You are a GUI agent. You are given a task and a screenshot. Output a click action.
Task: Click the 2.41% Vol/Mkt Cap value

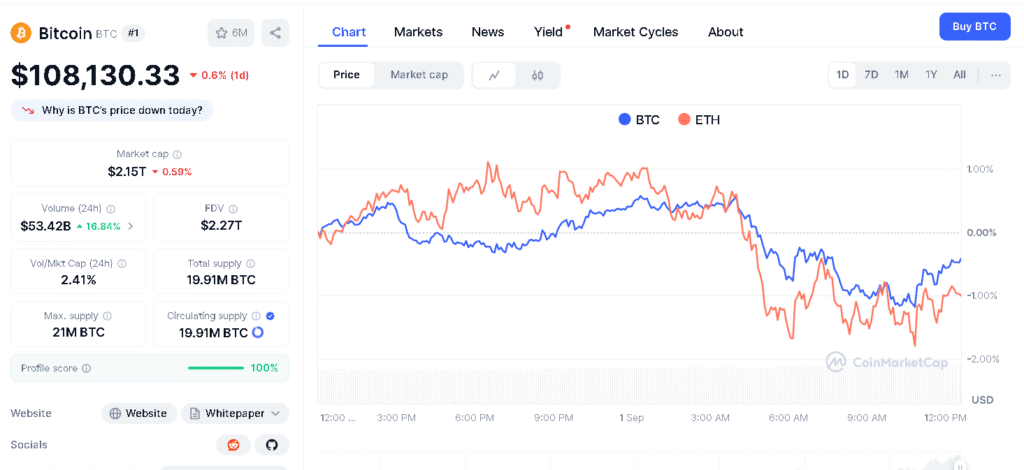[78, 280]
